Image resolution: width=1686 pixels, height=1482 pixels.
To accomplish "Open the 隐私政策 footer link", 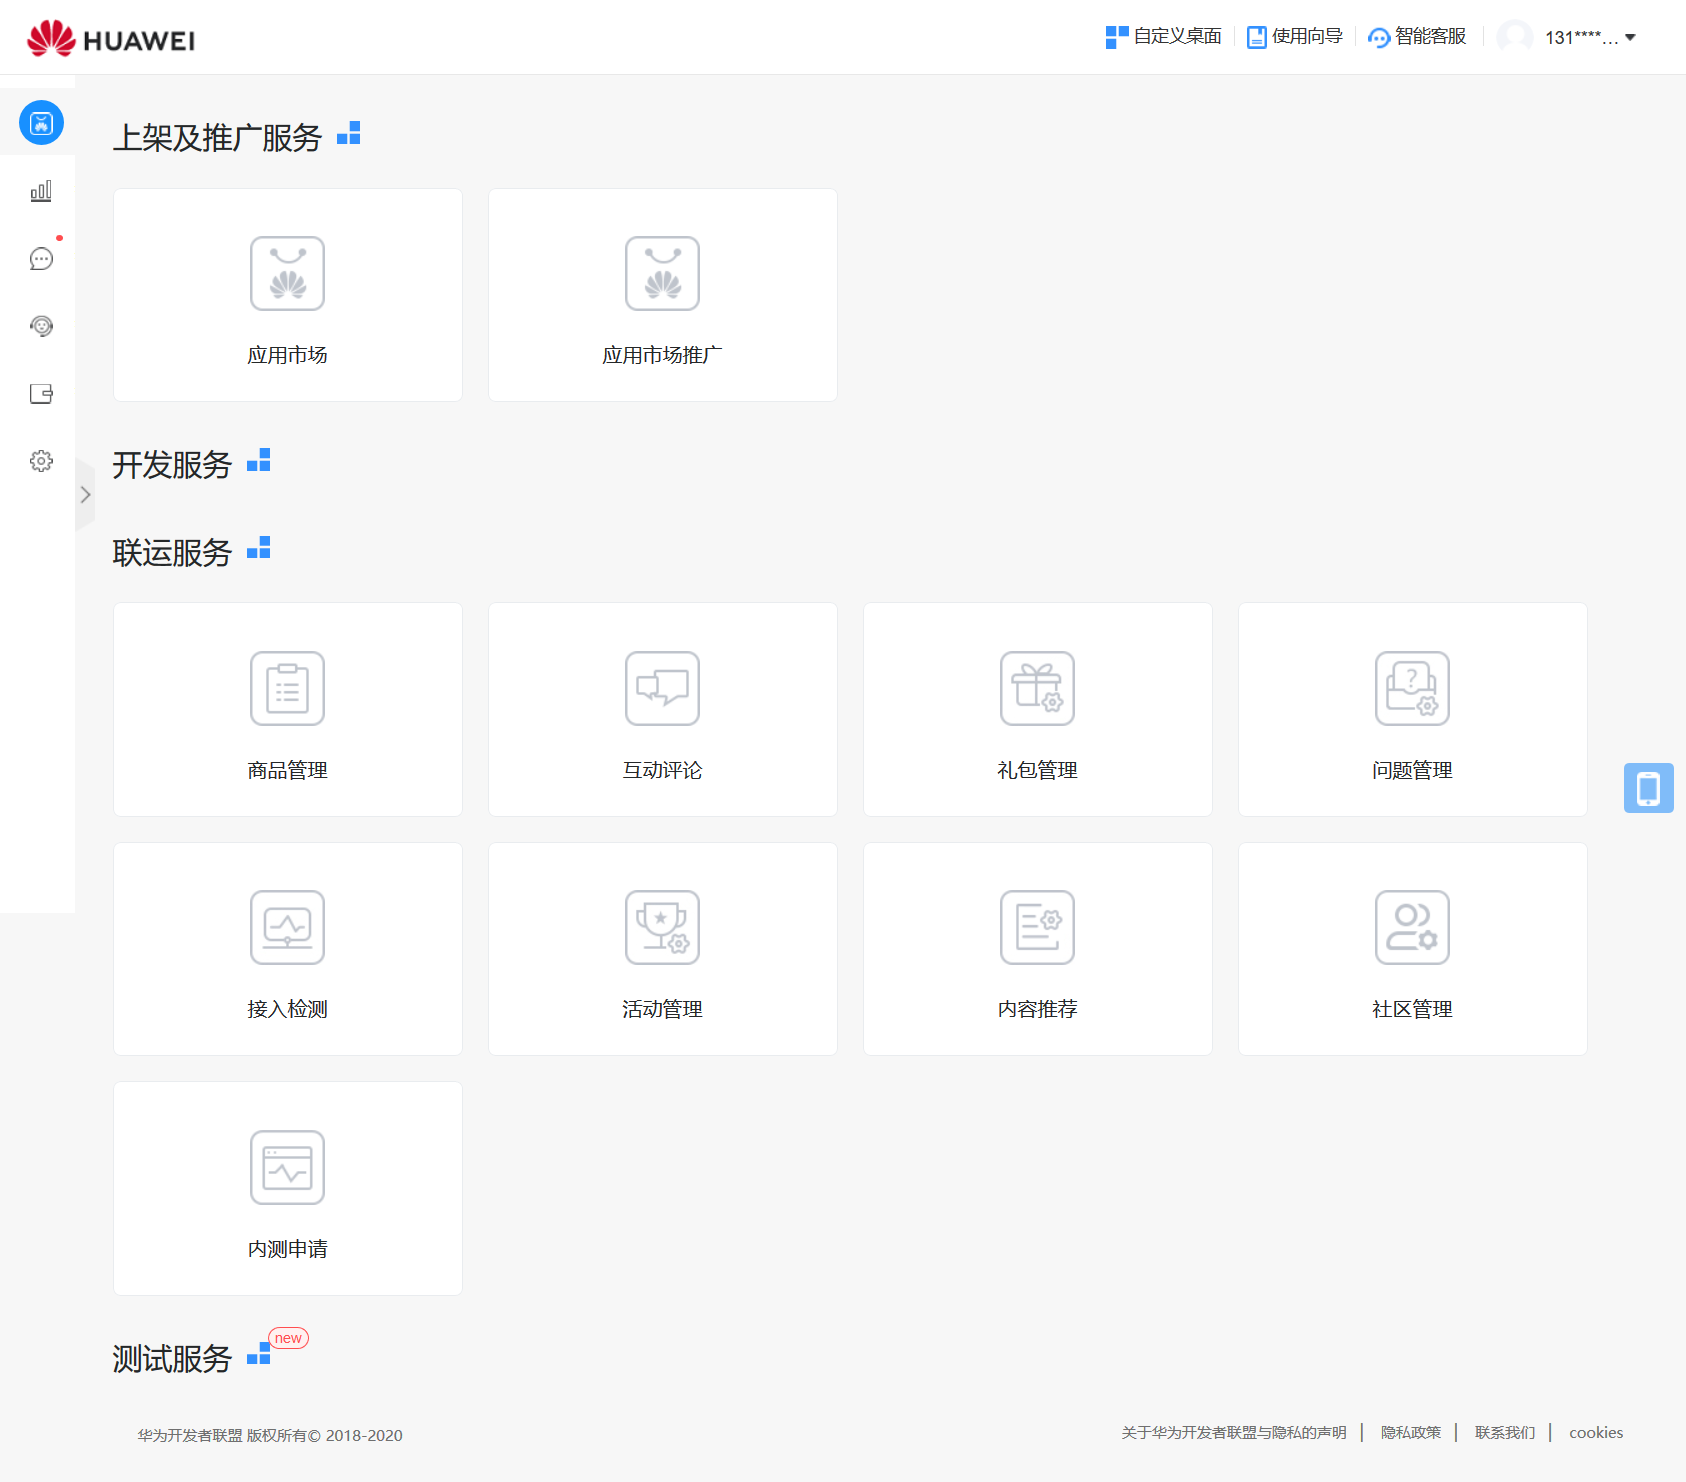I will pyautogui.click(x=1411, y=1433).
